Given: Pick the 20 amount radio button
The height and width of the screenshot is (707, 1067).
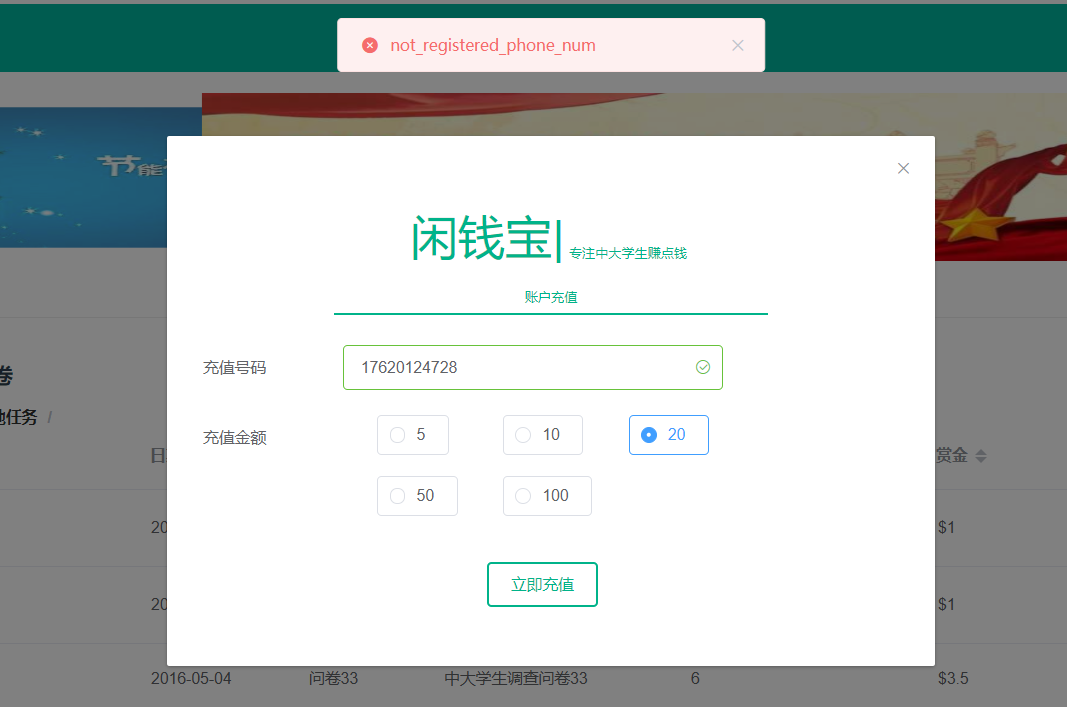Looking at the screenshot, I should pyautogui.click(x=649, y=435).
